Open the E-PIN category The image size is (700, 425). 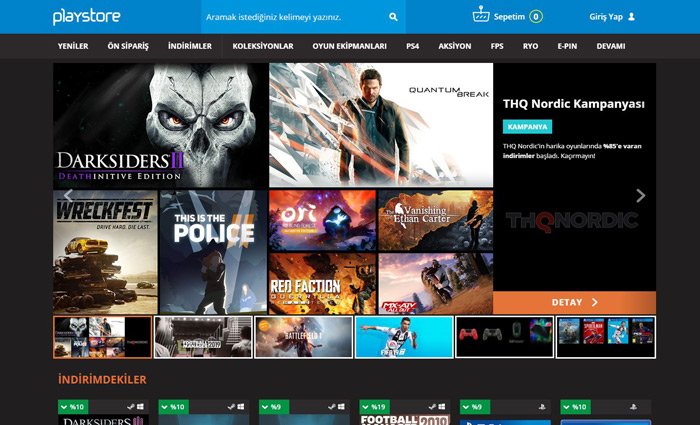click(x=567, y=46)
